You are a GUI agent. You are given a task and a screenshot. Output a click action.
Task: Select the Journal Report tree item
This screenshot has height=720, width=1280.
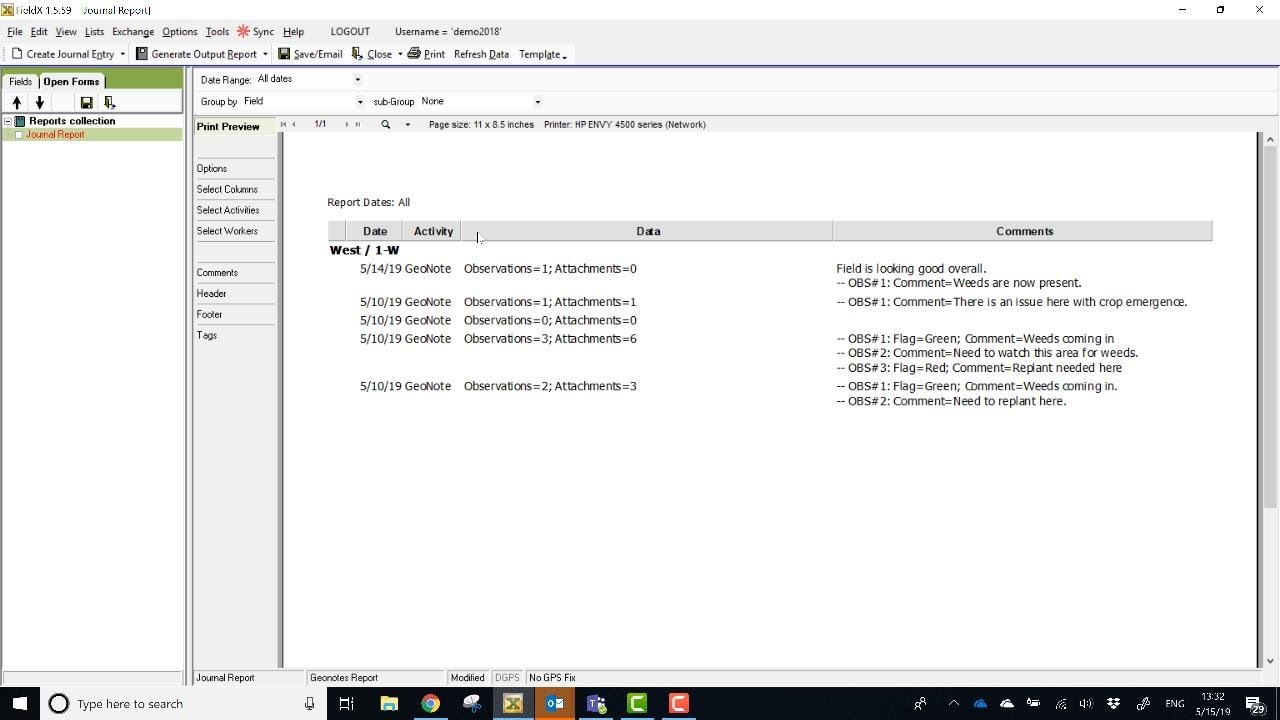55,135
